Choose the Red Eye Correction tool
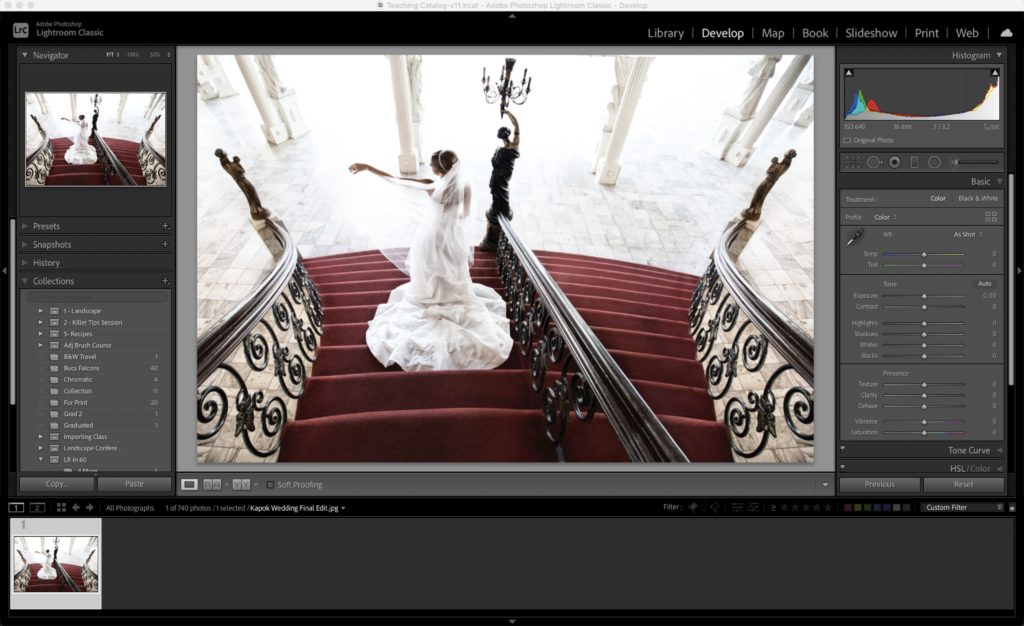Image resolution: width=1024 pixels, height=626 pixels. [x=894, y=162]
